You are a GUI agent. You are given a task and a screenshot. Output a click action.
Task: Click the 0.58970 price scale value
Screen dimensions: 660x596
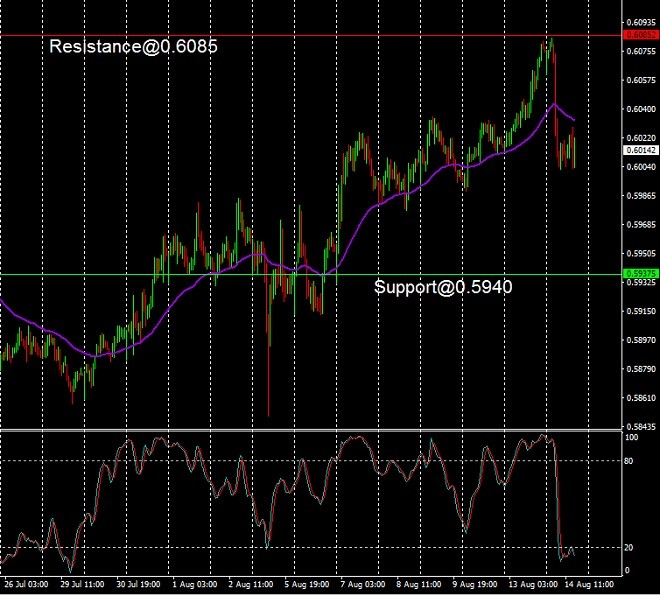[641, 340]
